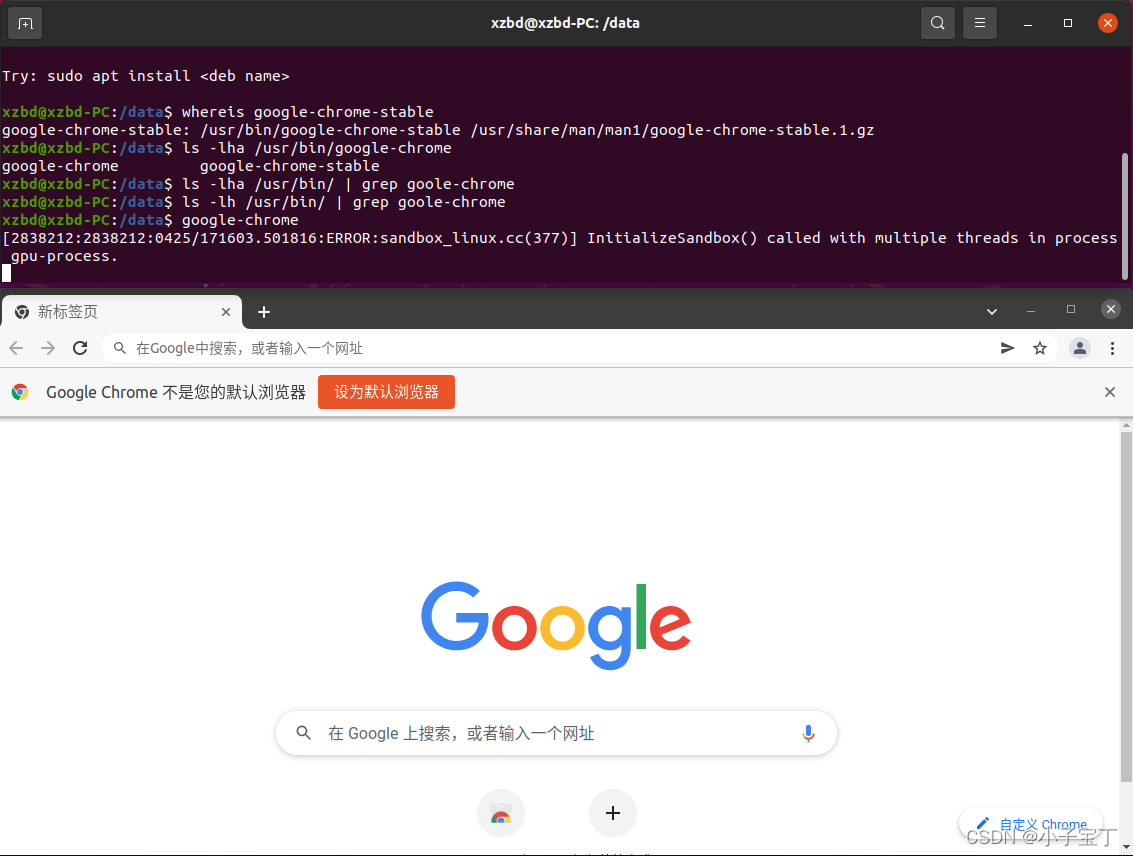Go forward with the Chrome forward arrow
The height and width of the screenshot is (856, 1133).
click(x=48, y=348)
